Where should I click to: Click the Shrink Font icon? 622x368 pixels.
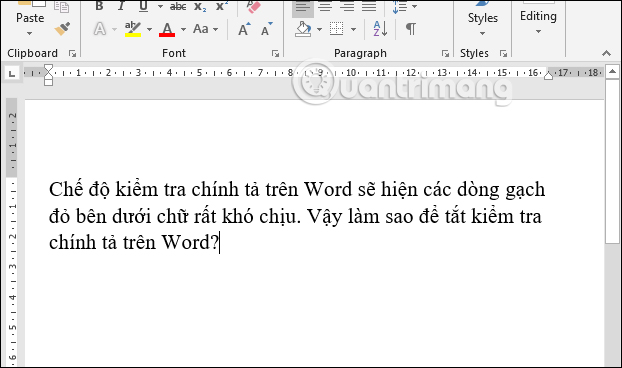(x=267, y=29)
